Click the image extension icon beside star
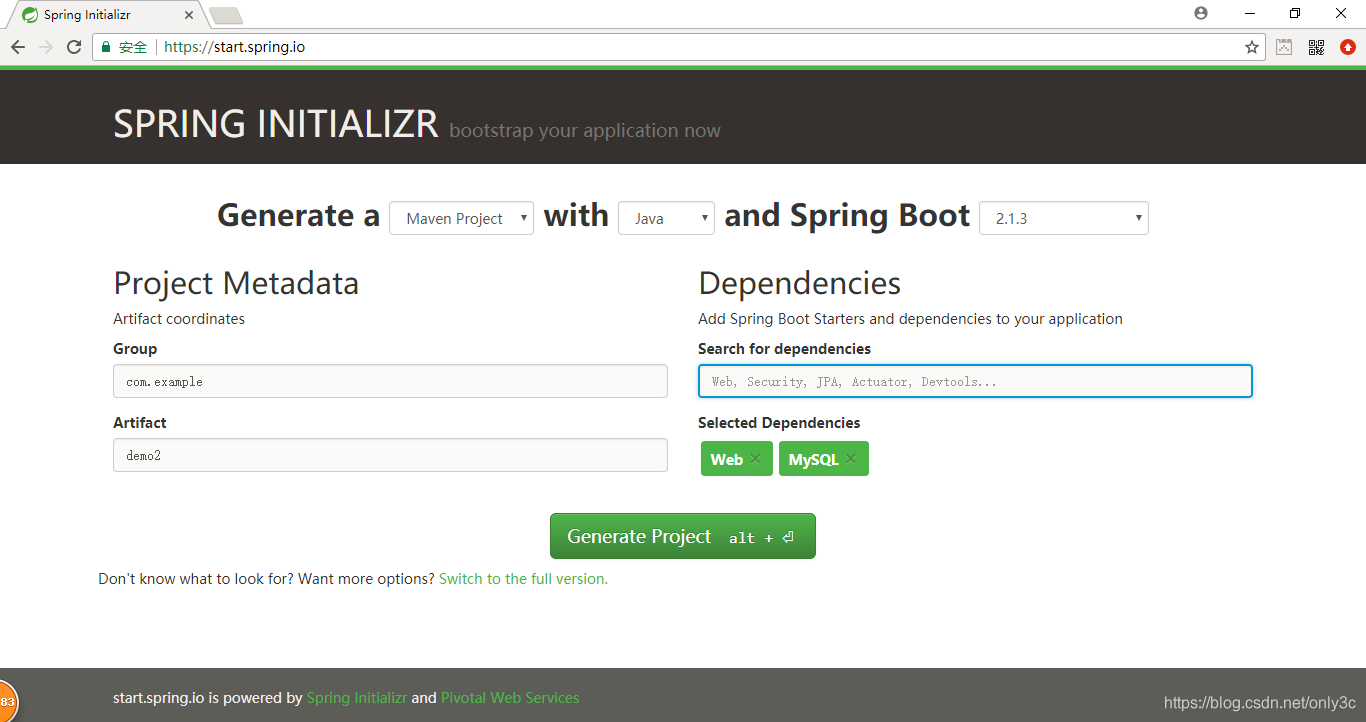This screenshot has width=1366, height=722. click(1284, 47)
